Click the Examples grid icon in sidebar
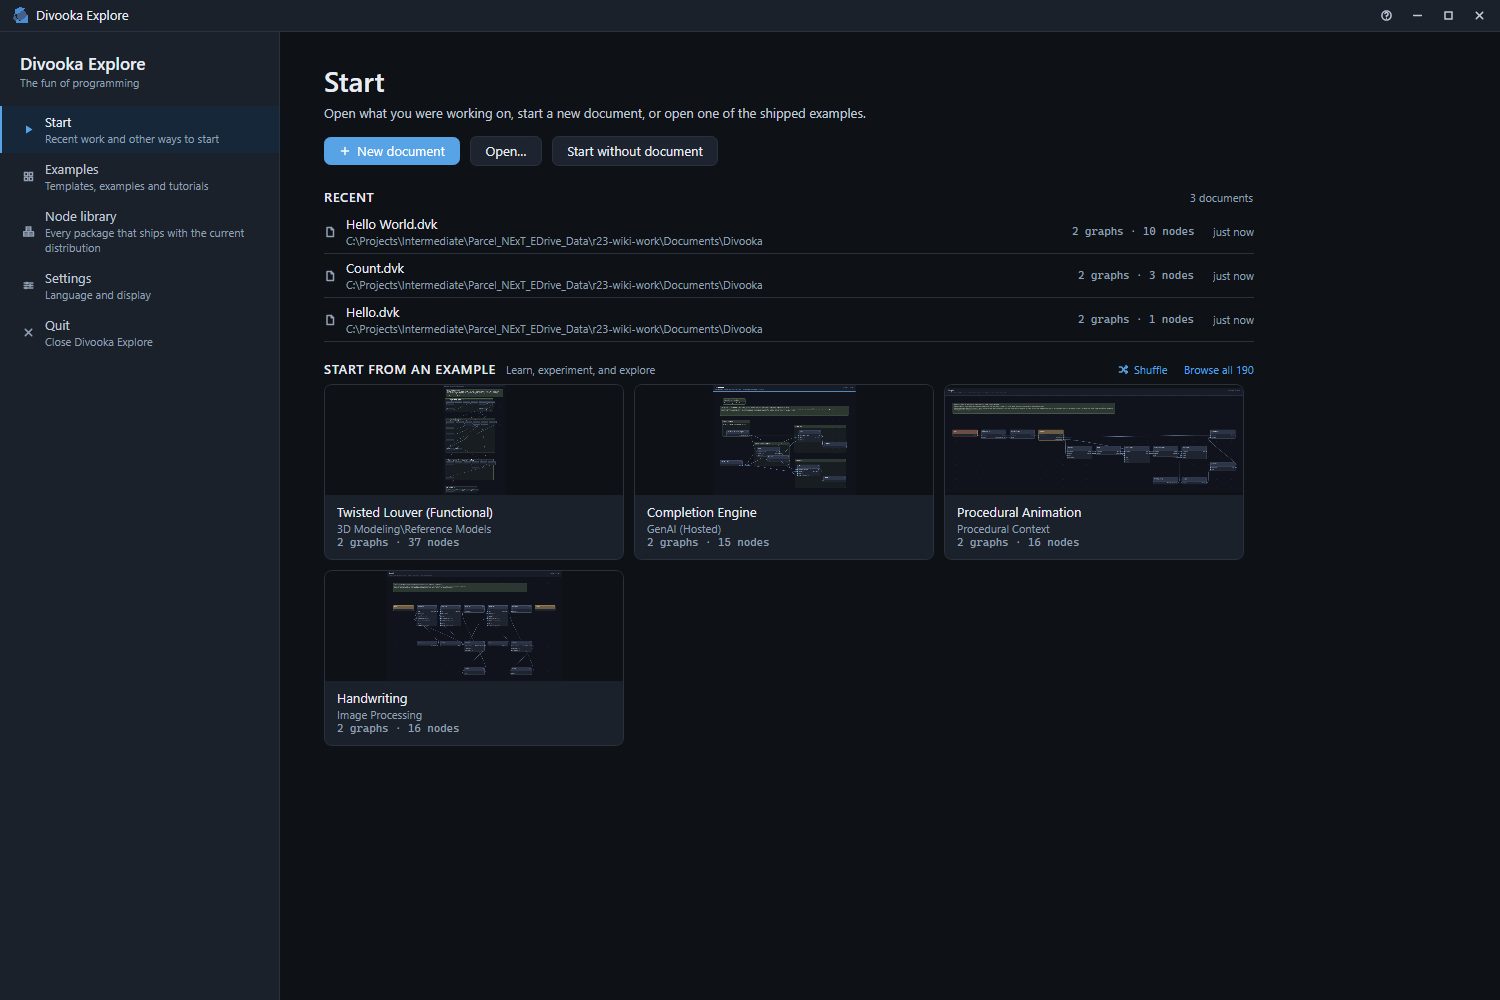This screenshot has width=1500, height=1000. 28,177
